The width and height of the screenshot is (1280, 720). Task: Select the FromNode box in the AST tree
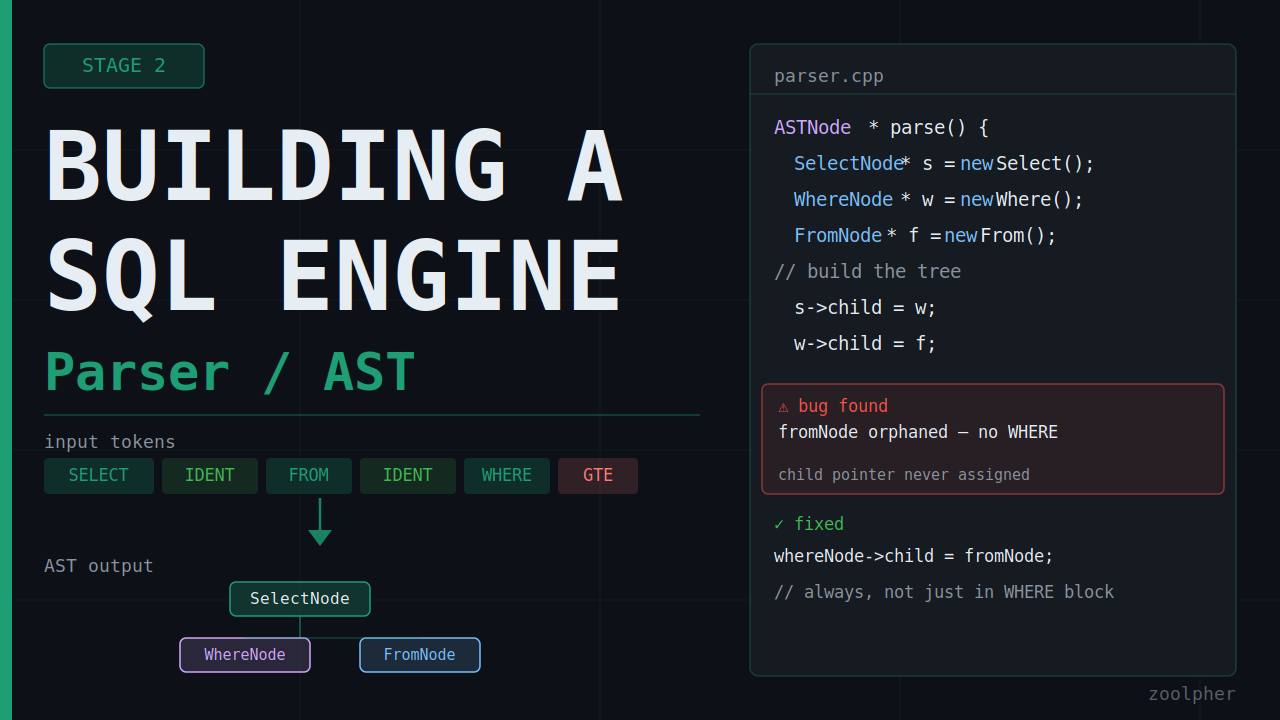coord(420,655)
